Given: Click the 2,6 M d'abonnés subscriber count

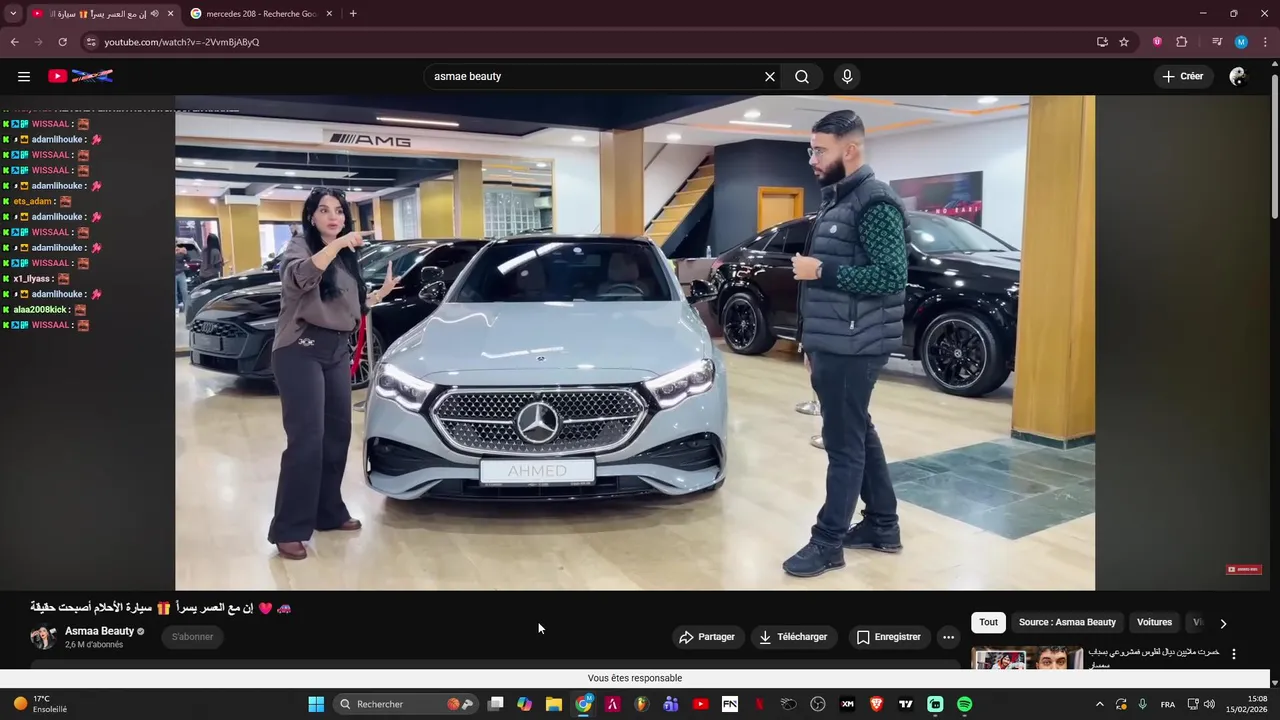Looking at the screenshot, I should pos(94,645).
